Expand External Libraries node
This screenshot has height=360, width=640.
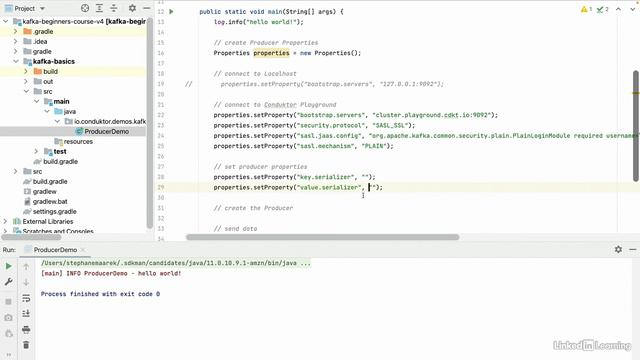tap(5, 221)
